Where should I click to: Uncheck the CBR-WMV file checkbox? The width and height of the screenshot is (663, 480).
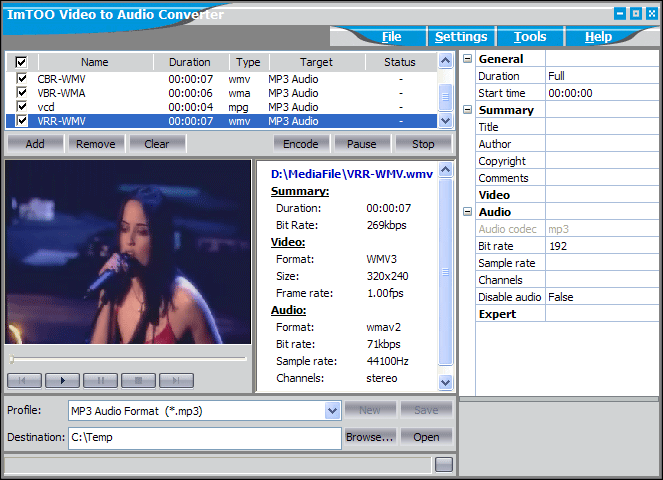pos(22,78)
